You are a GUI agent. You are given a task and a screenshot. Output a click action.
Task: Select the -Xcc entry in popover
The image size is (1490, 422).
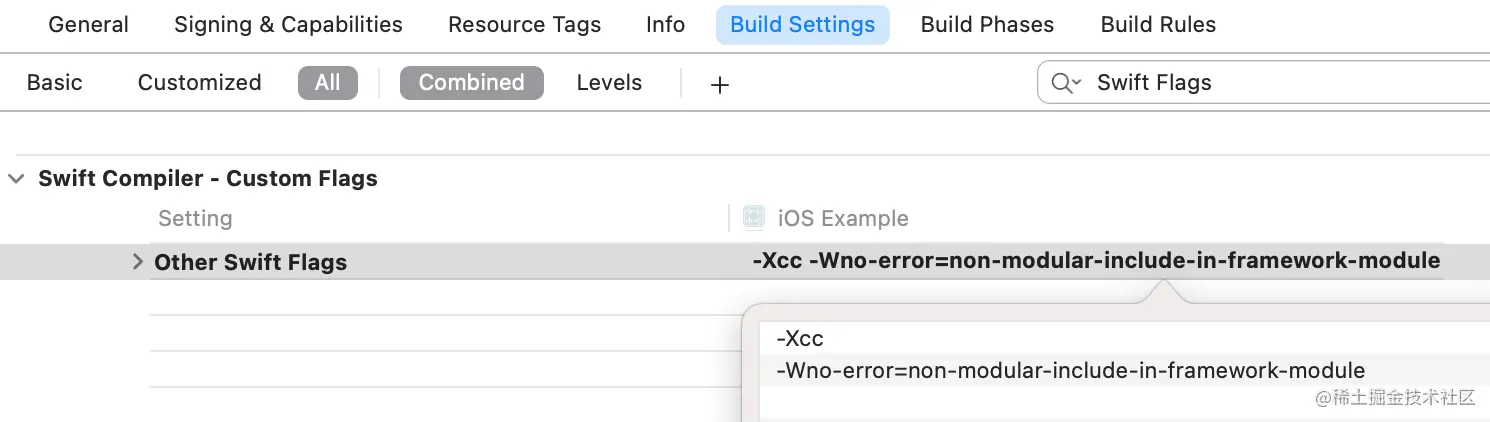point(800,339)
